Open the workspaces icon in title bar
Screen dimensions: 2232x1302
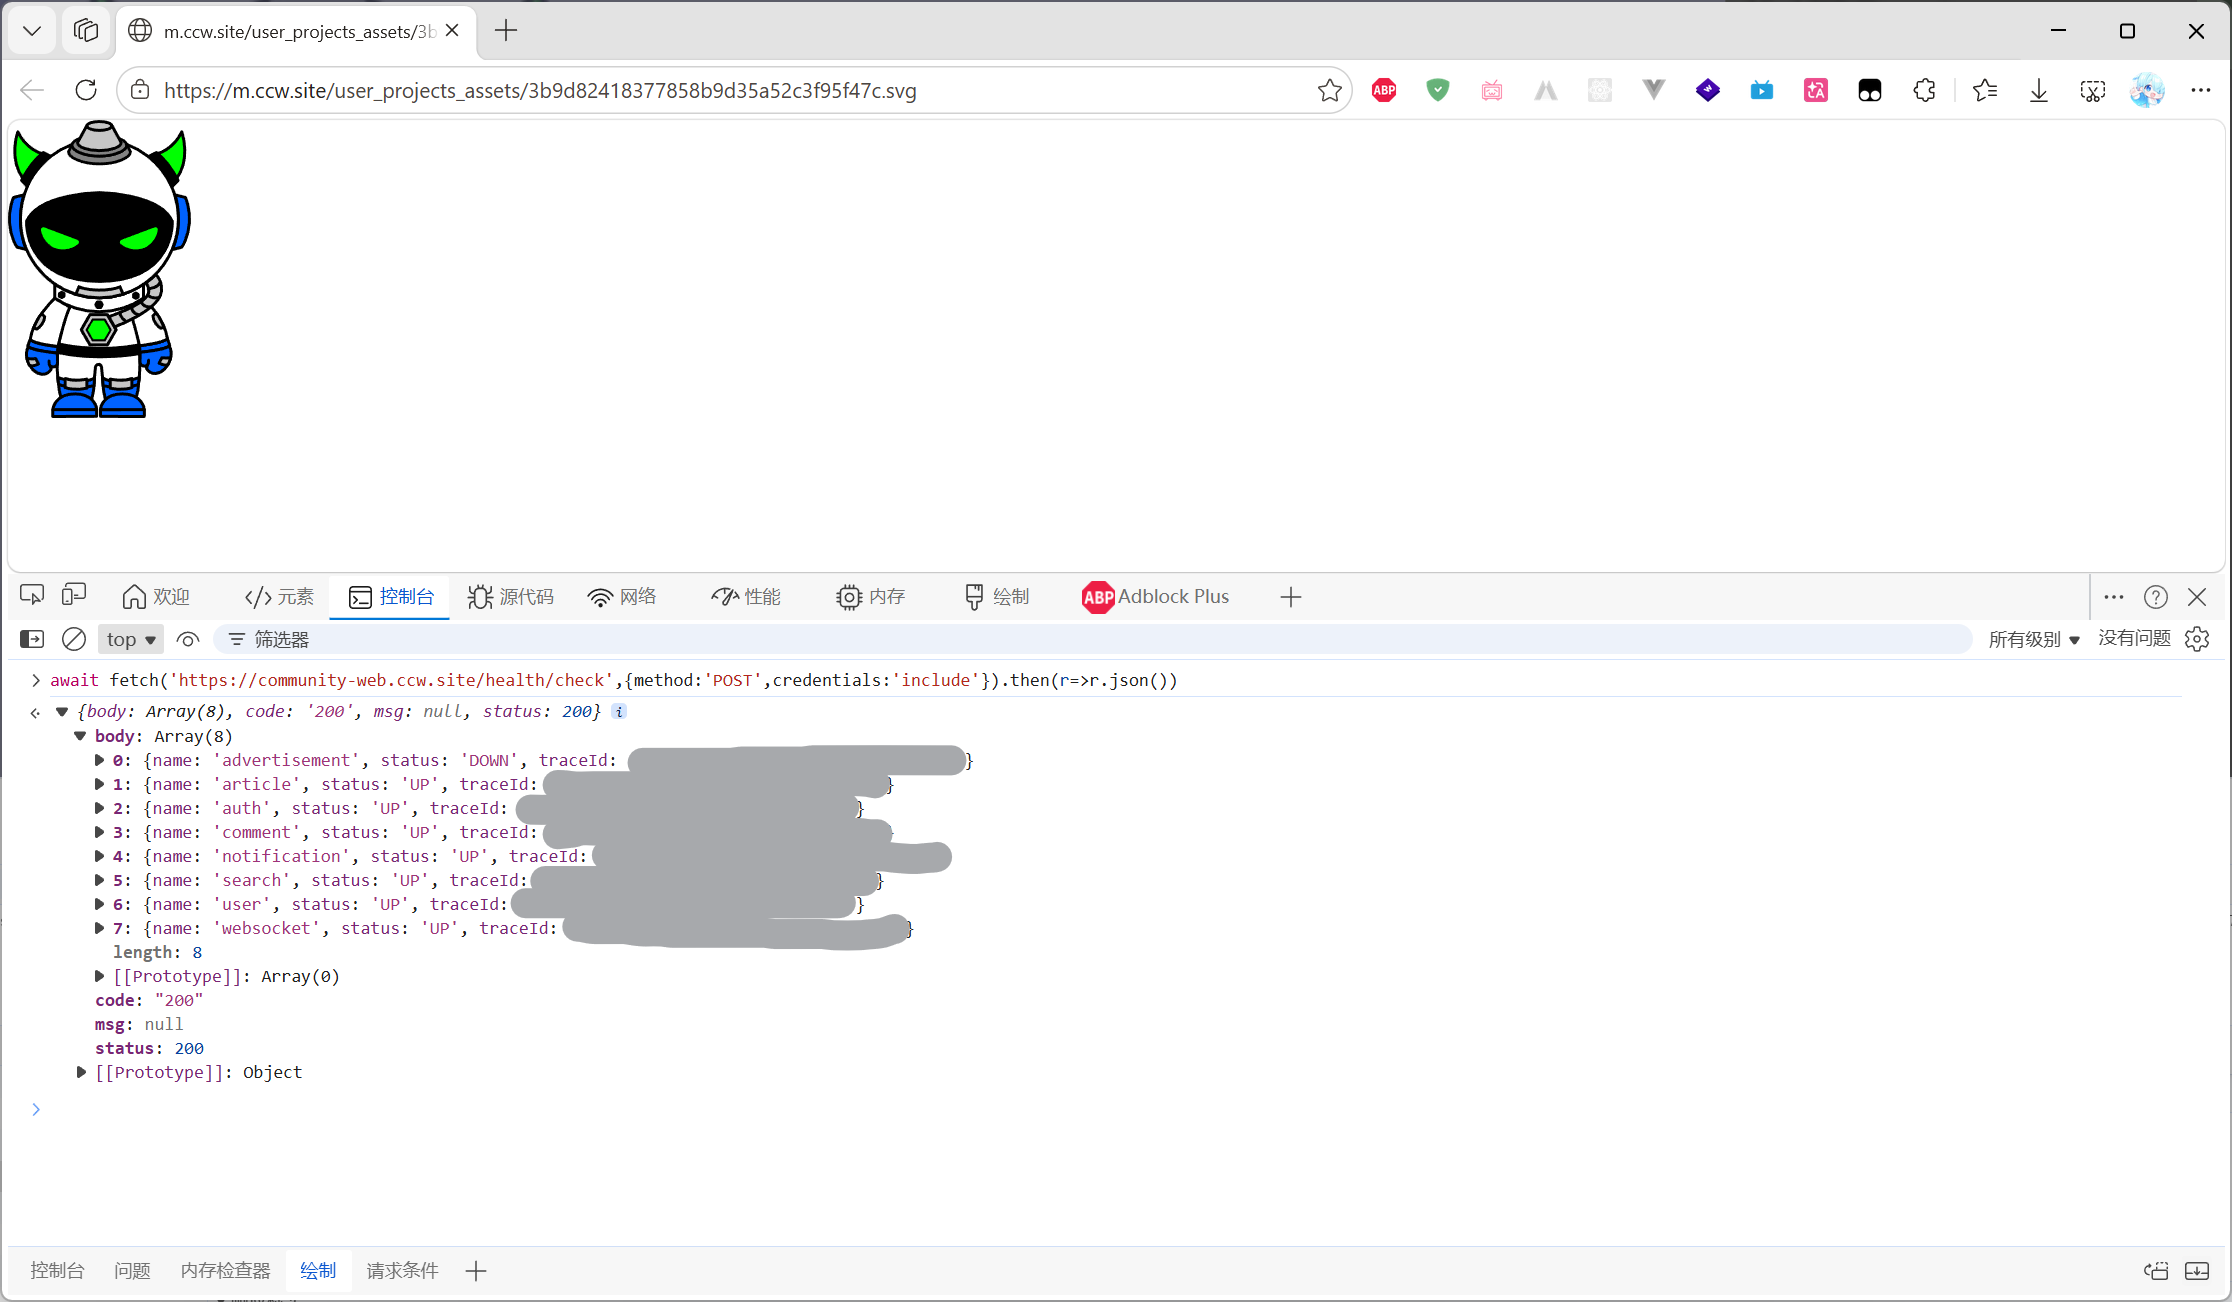(86, 31)
